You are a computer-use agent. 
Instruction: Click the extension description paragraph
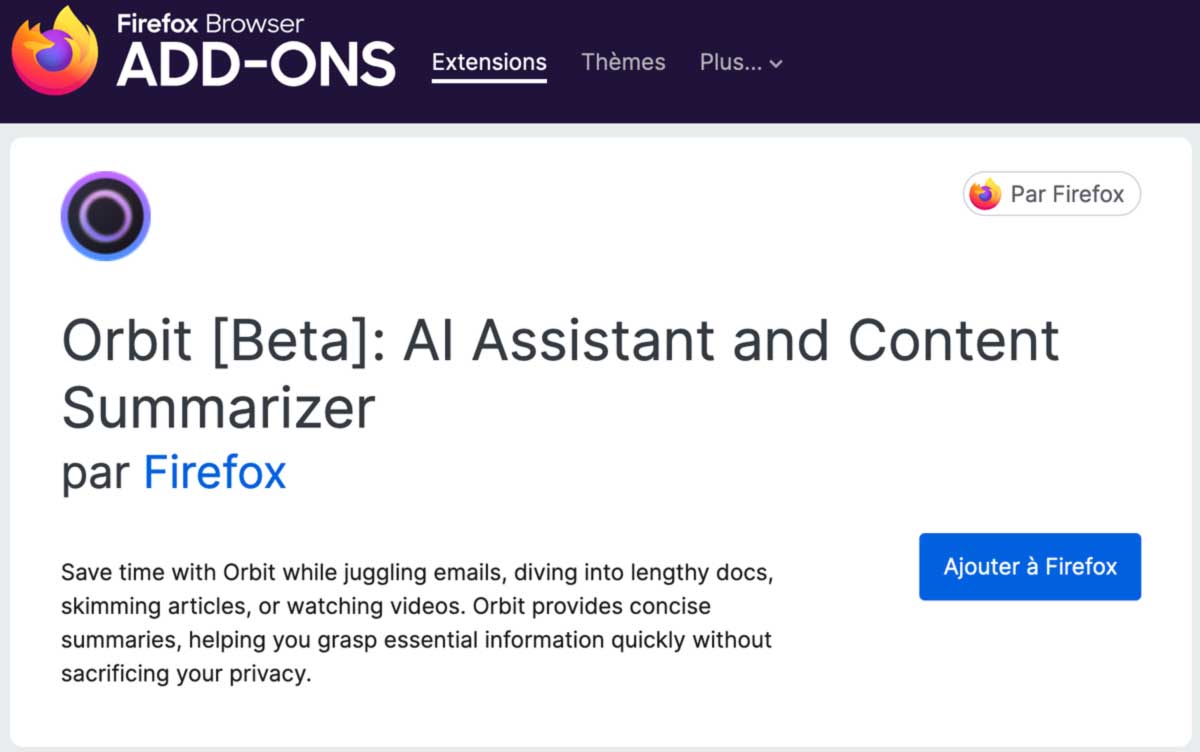(416, 624)
